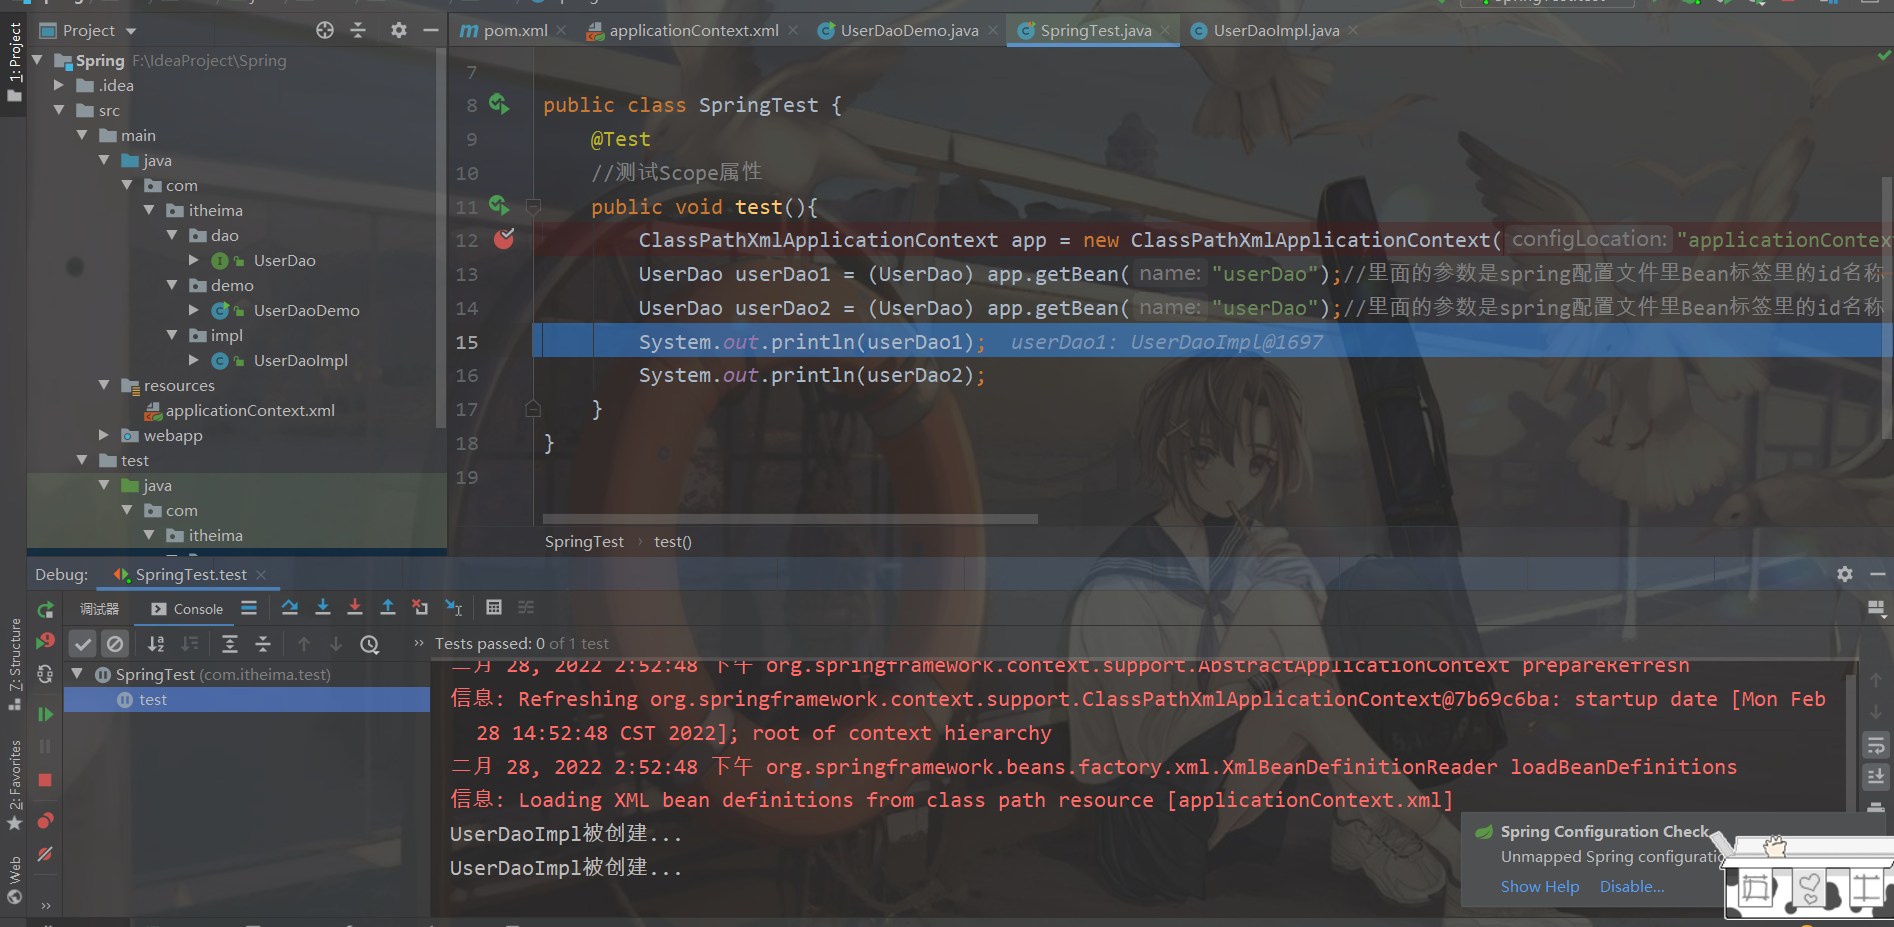The height and width of the screenshot is (927, 1894).
Task: Expand the .idea folder
Action: 59,85
